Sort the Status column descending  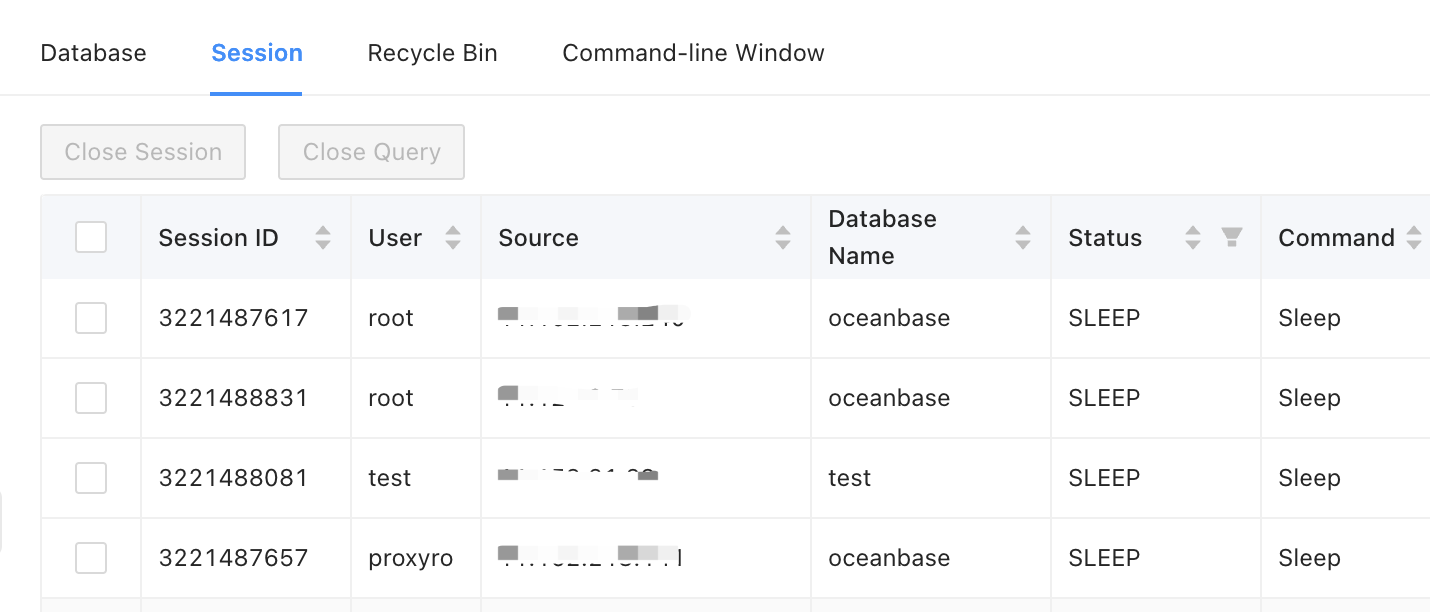tap(1192, 243)
